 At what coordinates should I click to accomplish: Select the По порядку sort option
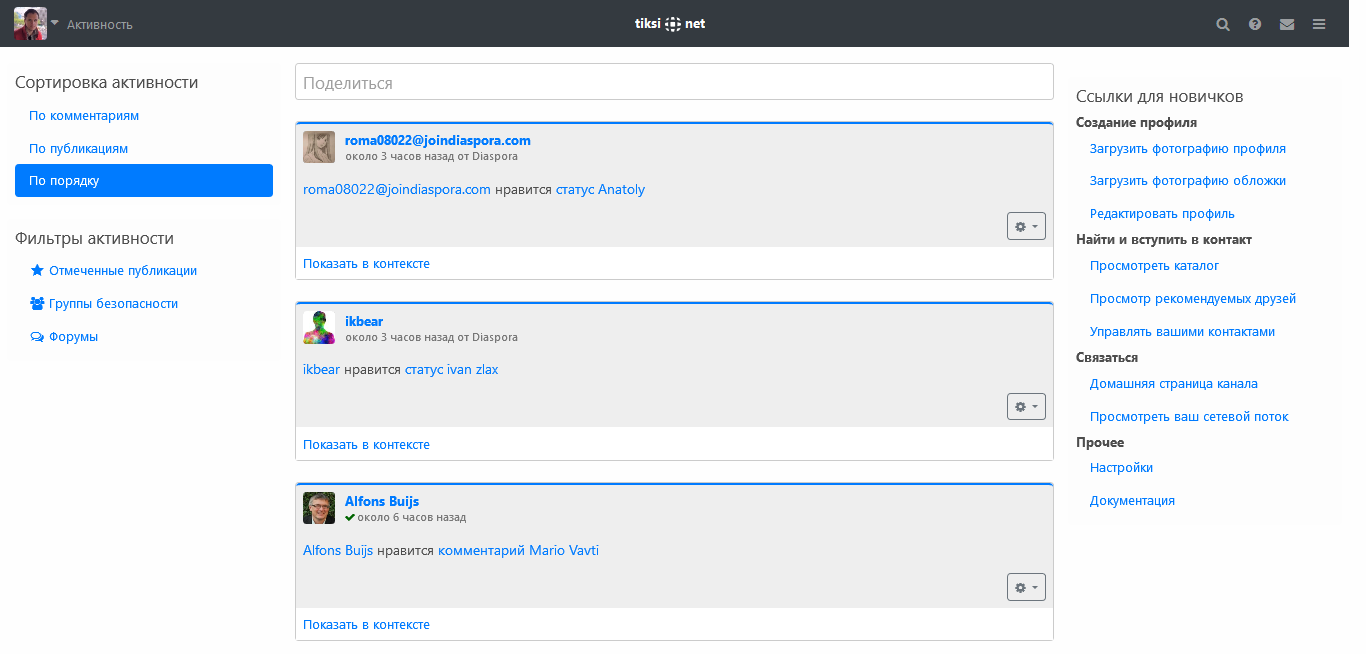(x=144, y=181)
